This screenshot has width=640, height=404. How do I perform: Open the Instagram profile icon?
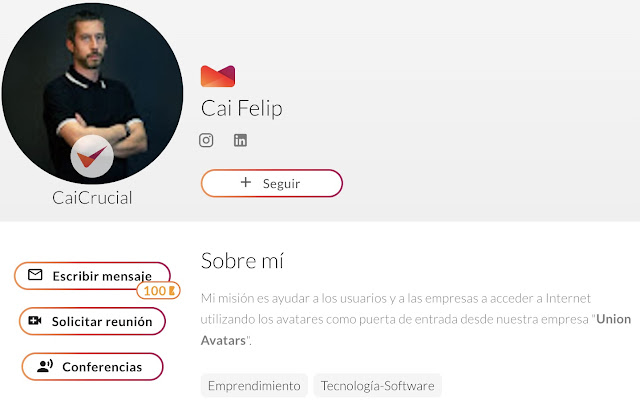pyautogui.click(x=207, y=140)
